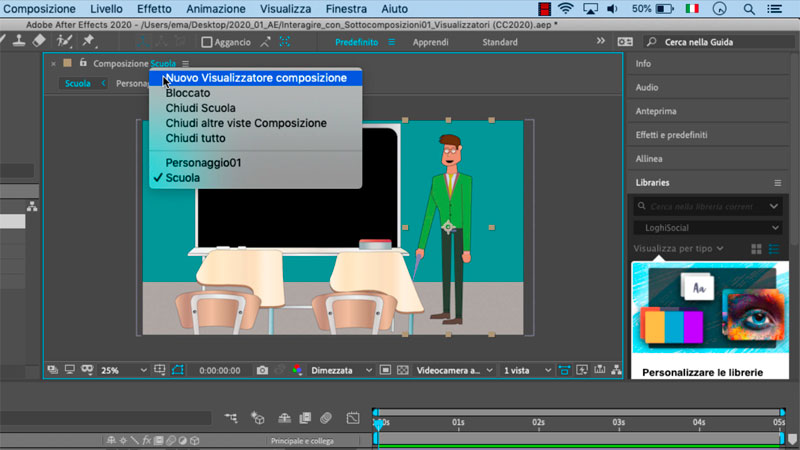The height and width of the screenshot is (450, 800).
Task: Open the Libraries panel menu
Action: pyautogui.click(x=778, y=183)
